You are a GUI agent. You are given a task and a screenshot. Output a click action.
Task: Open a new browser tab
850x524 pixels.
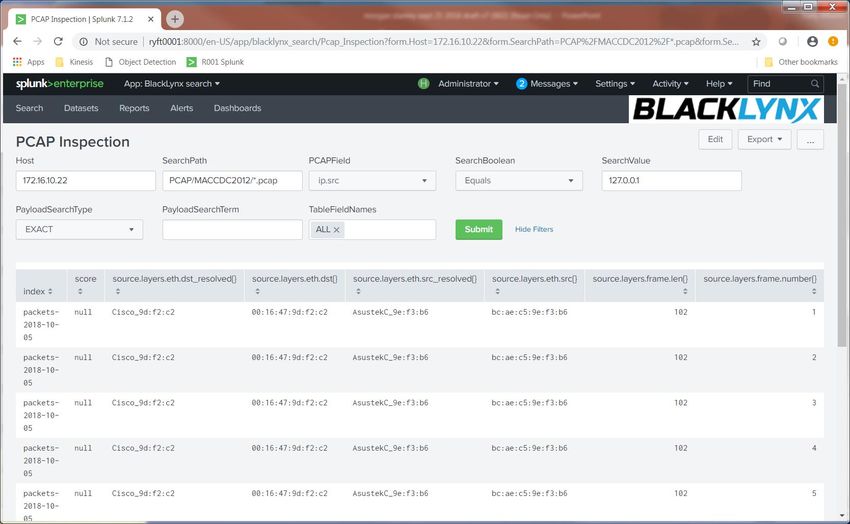(175, 19)
